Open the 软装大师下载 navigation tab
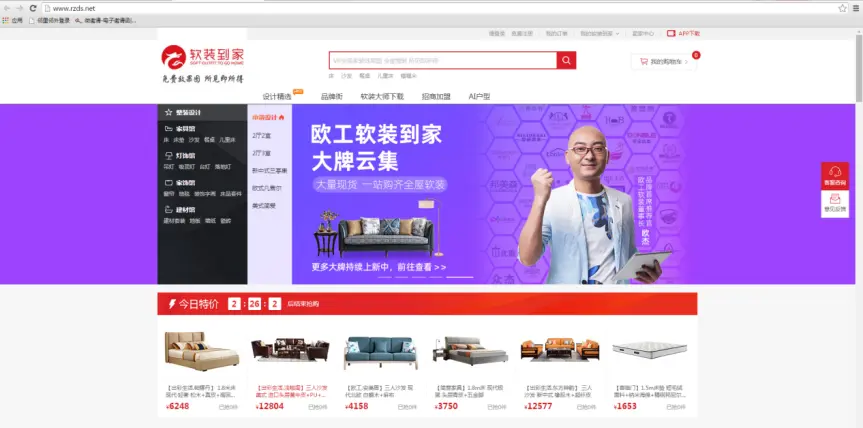The width and height of the screenshot is (863, 428). [382, 96]
